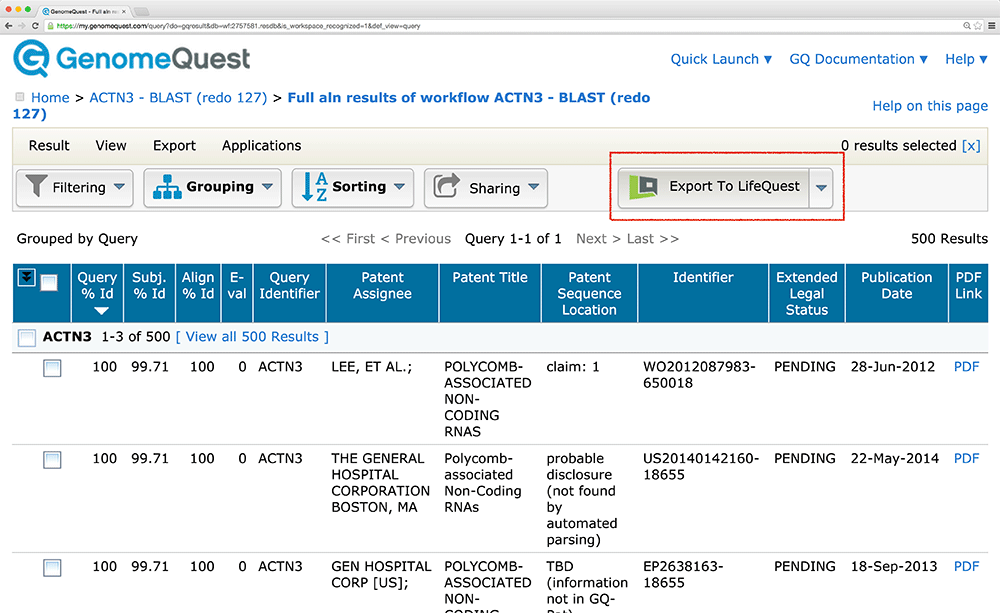This screenshot has width=1000, height=613.
Task: Click the GenomeQuest browser tab
Action: [x=84, y=11]
